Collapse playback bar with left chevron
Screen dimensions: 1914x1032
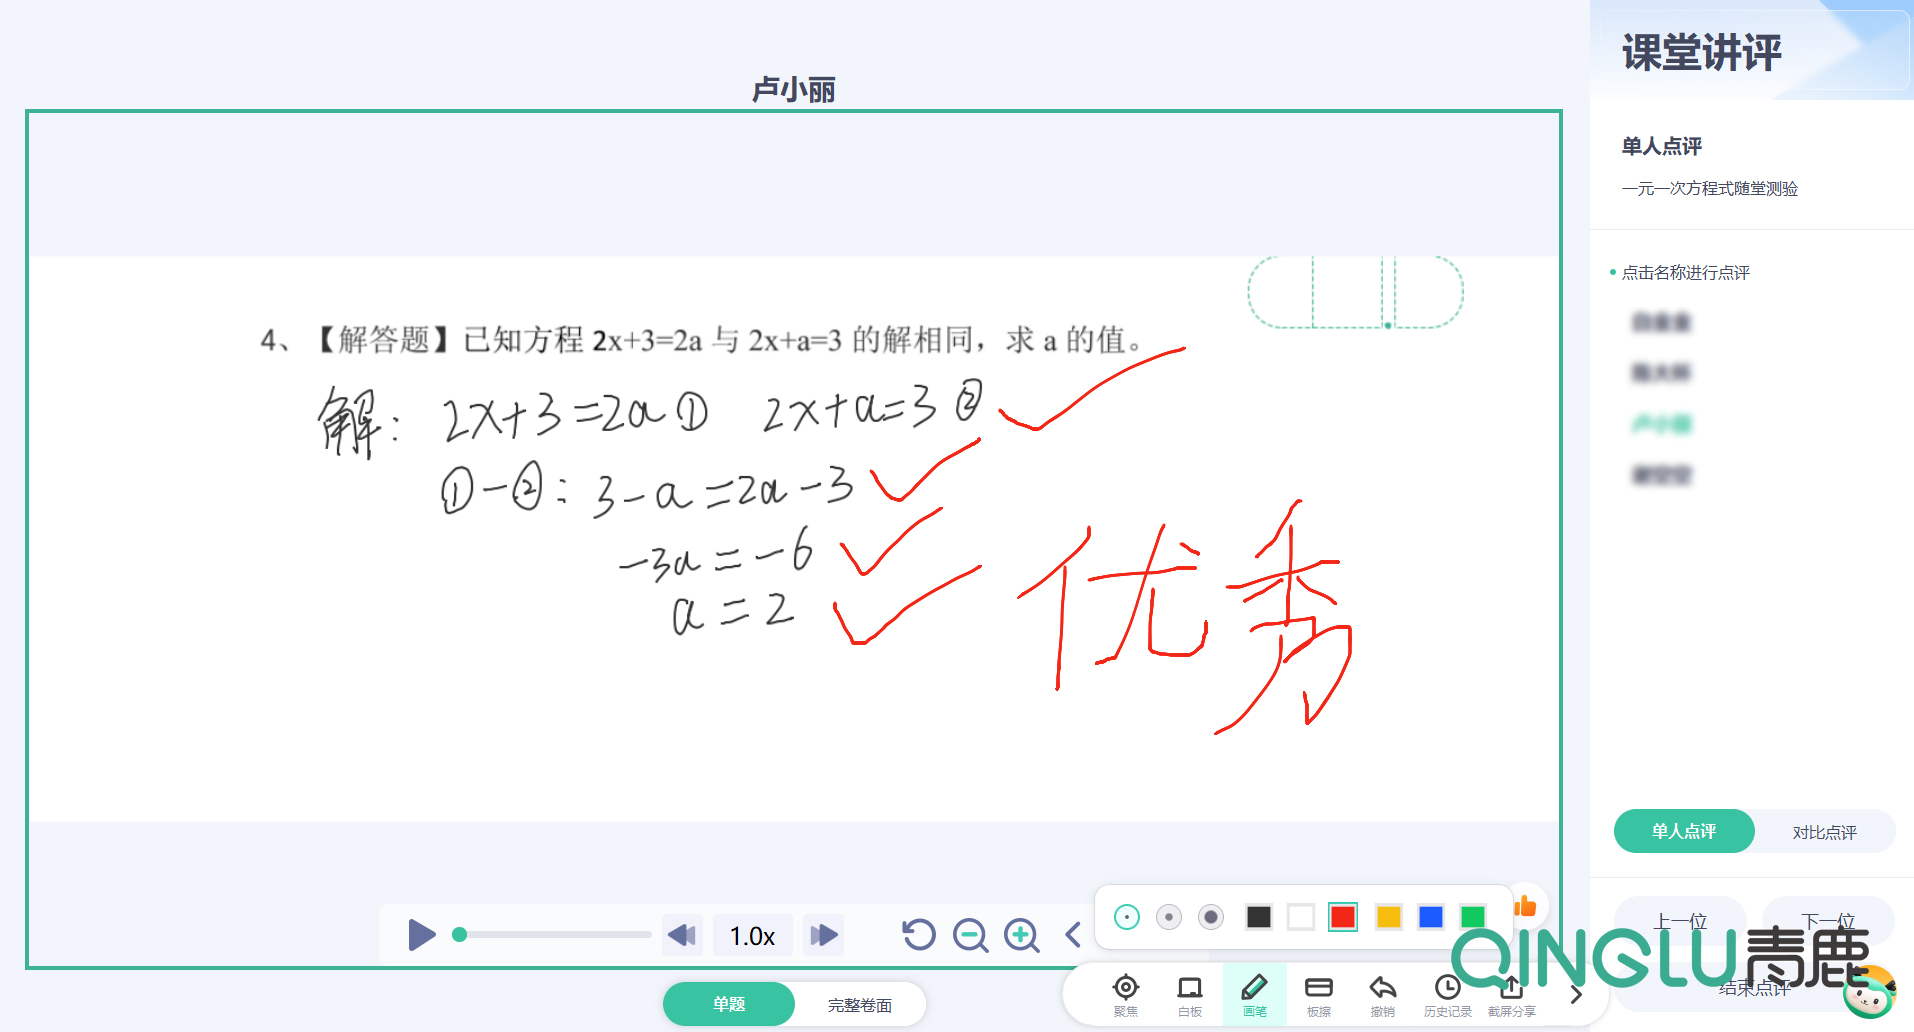(1073, 935)
